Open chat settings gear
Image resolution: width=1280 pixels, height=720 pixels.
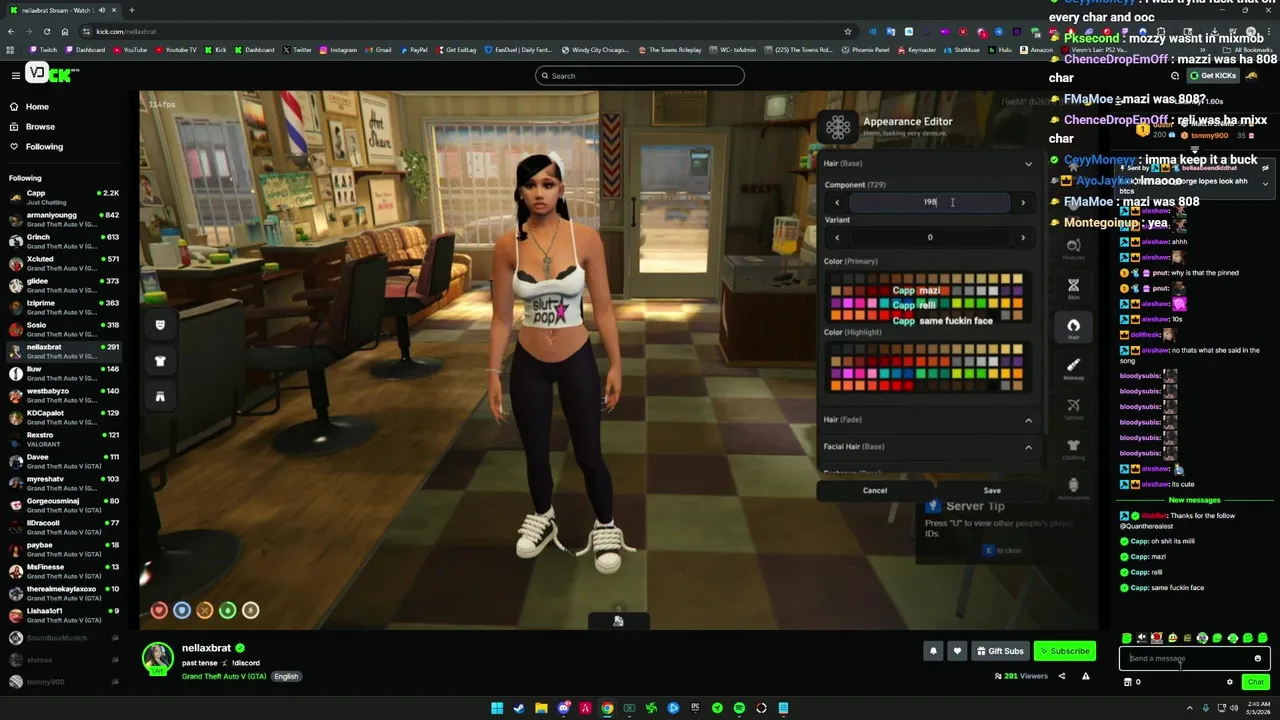click(x=1230, y=682)
